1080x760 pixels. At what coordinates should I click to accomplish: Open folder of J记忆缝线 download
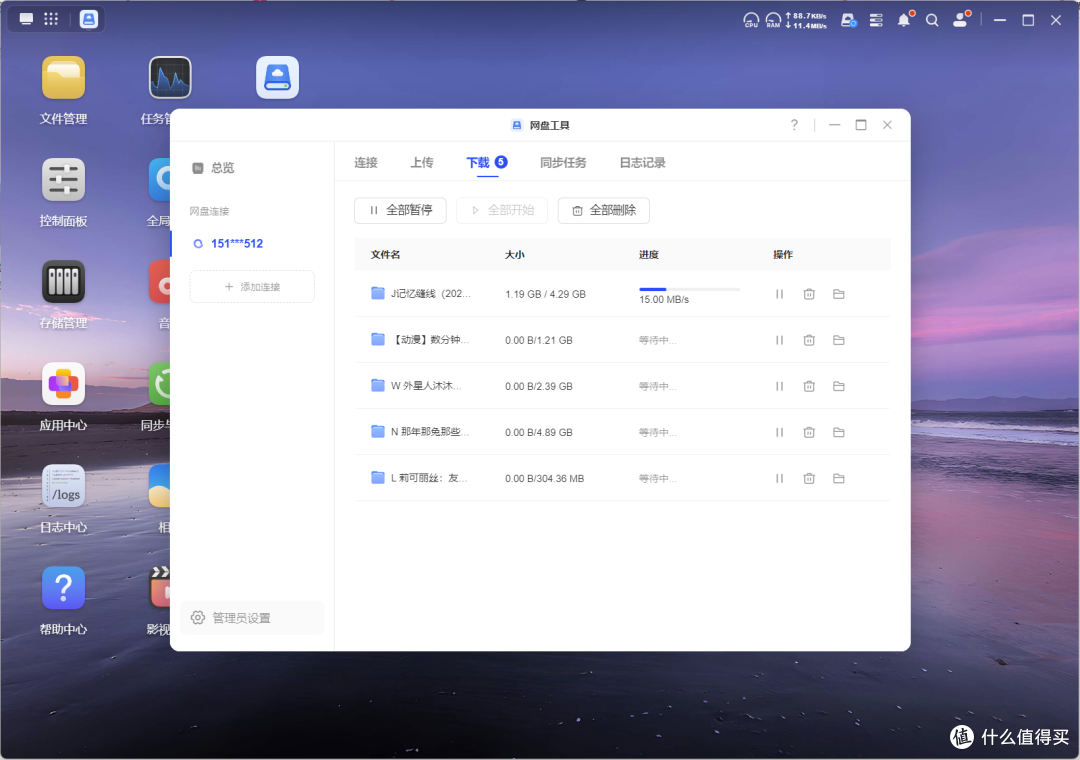(x=839, y=294)
